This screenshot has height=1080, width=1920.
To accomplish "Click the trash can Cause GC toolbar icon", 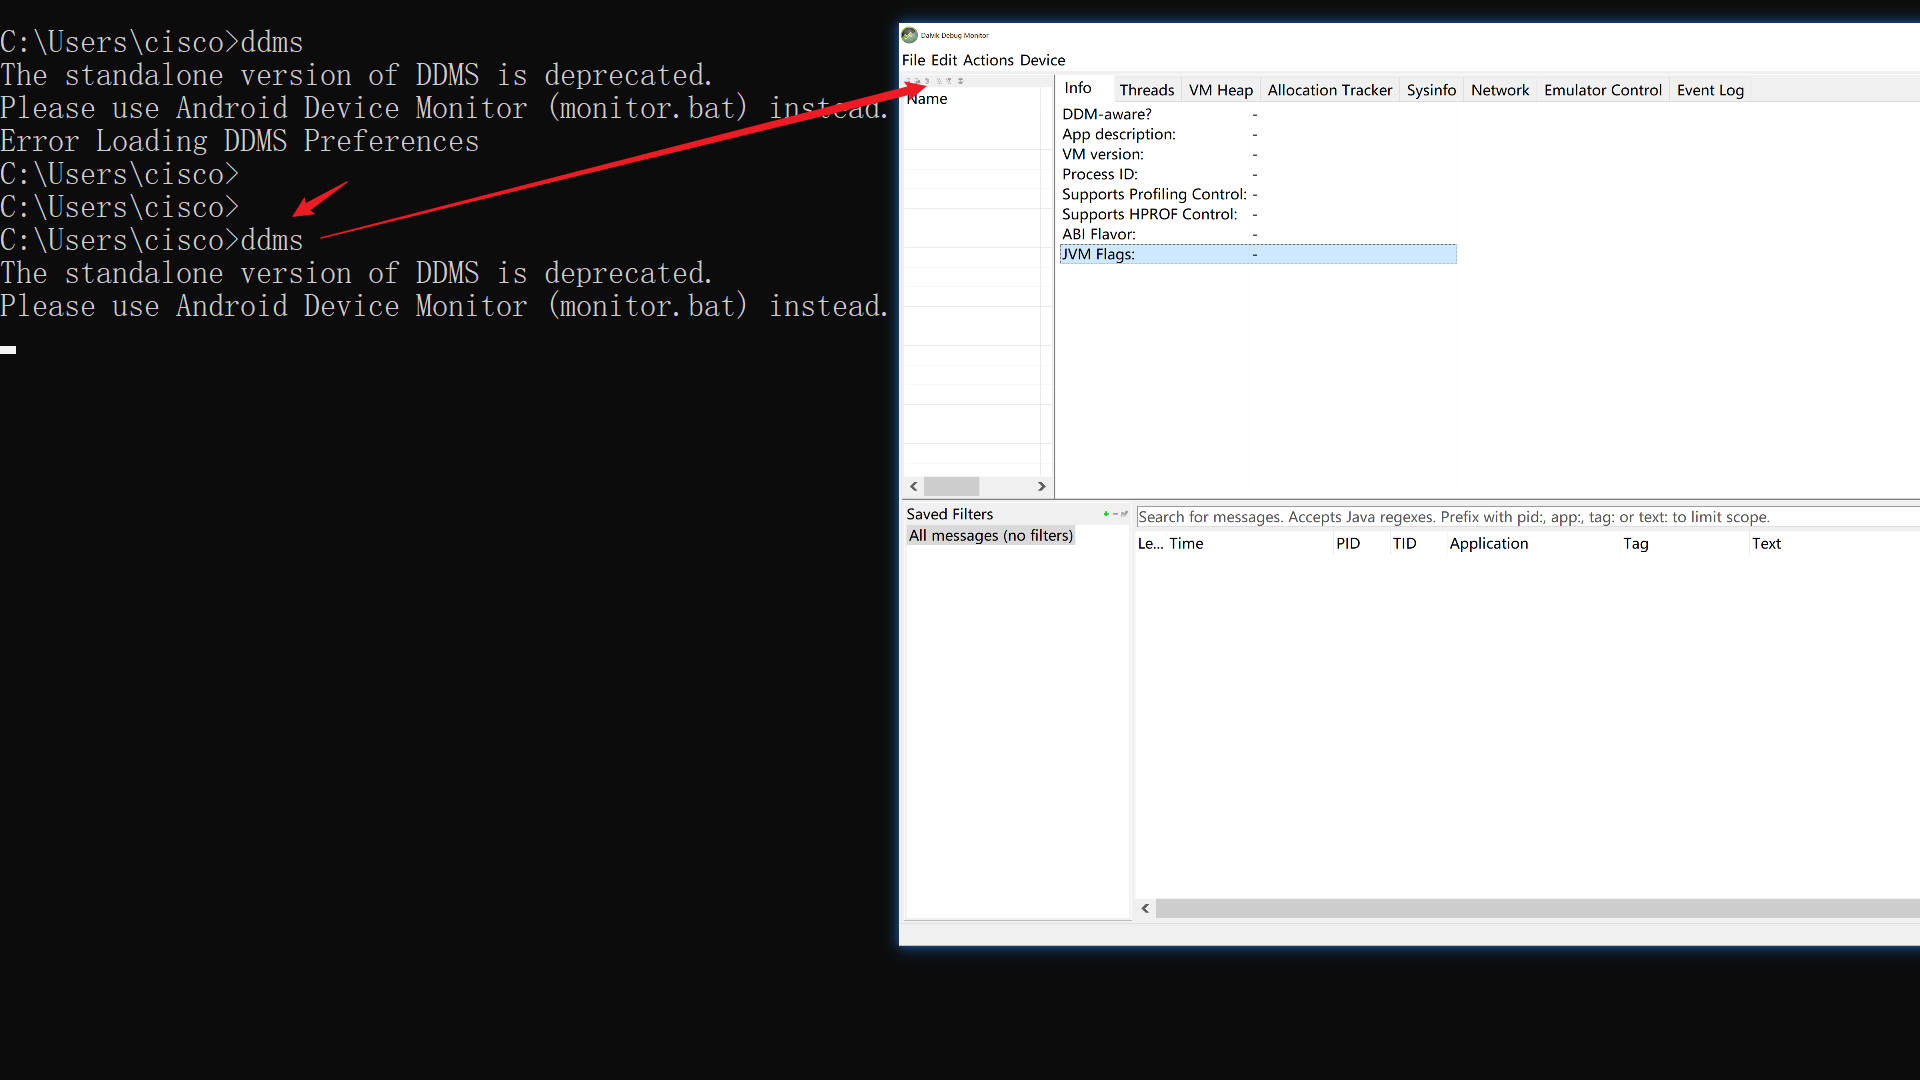I will click(927, 81).
